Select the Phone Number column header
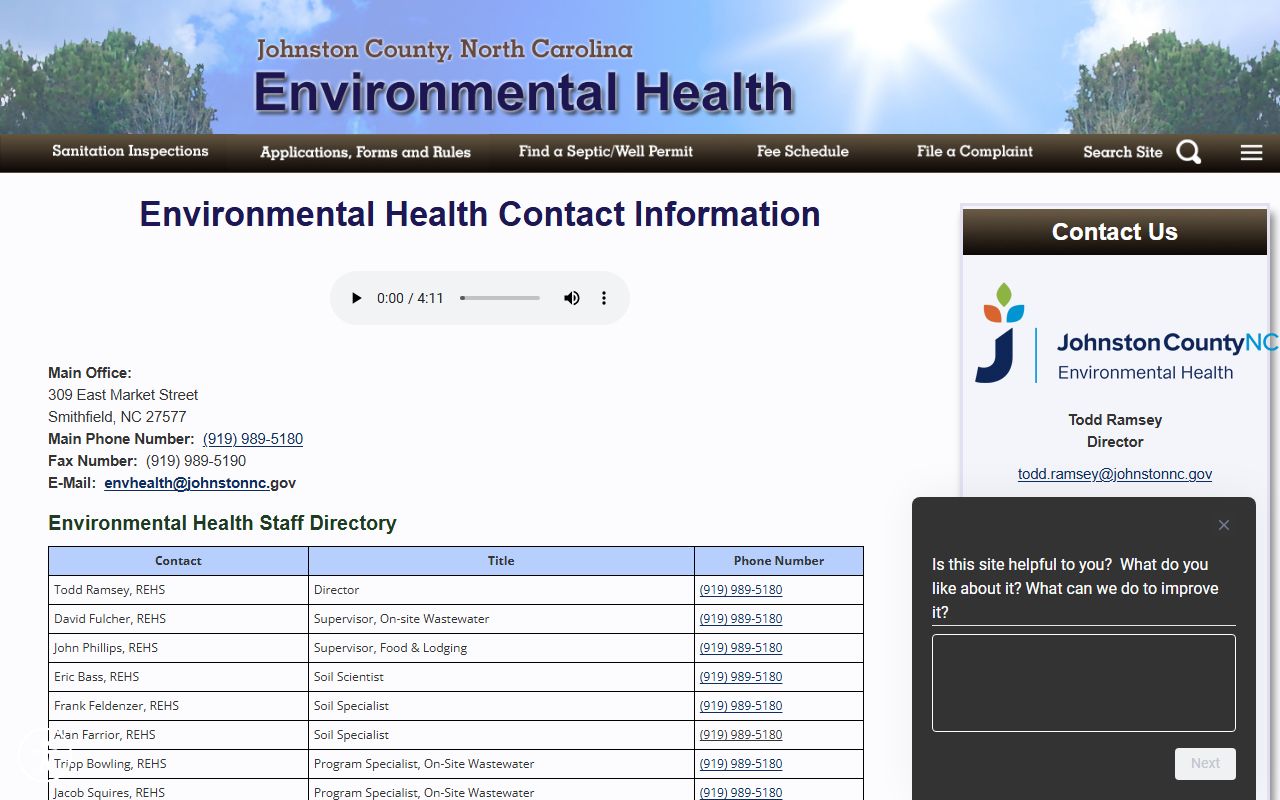The width and height of the screenshot is (1280, 800). (779, 561)
